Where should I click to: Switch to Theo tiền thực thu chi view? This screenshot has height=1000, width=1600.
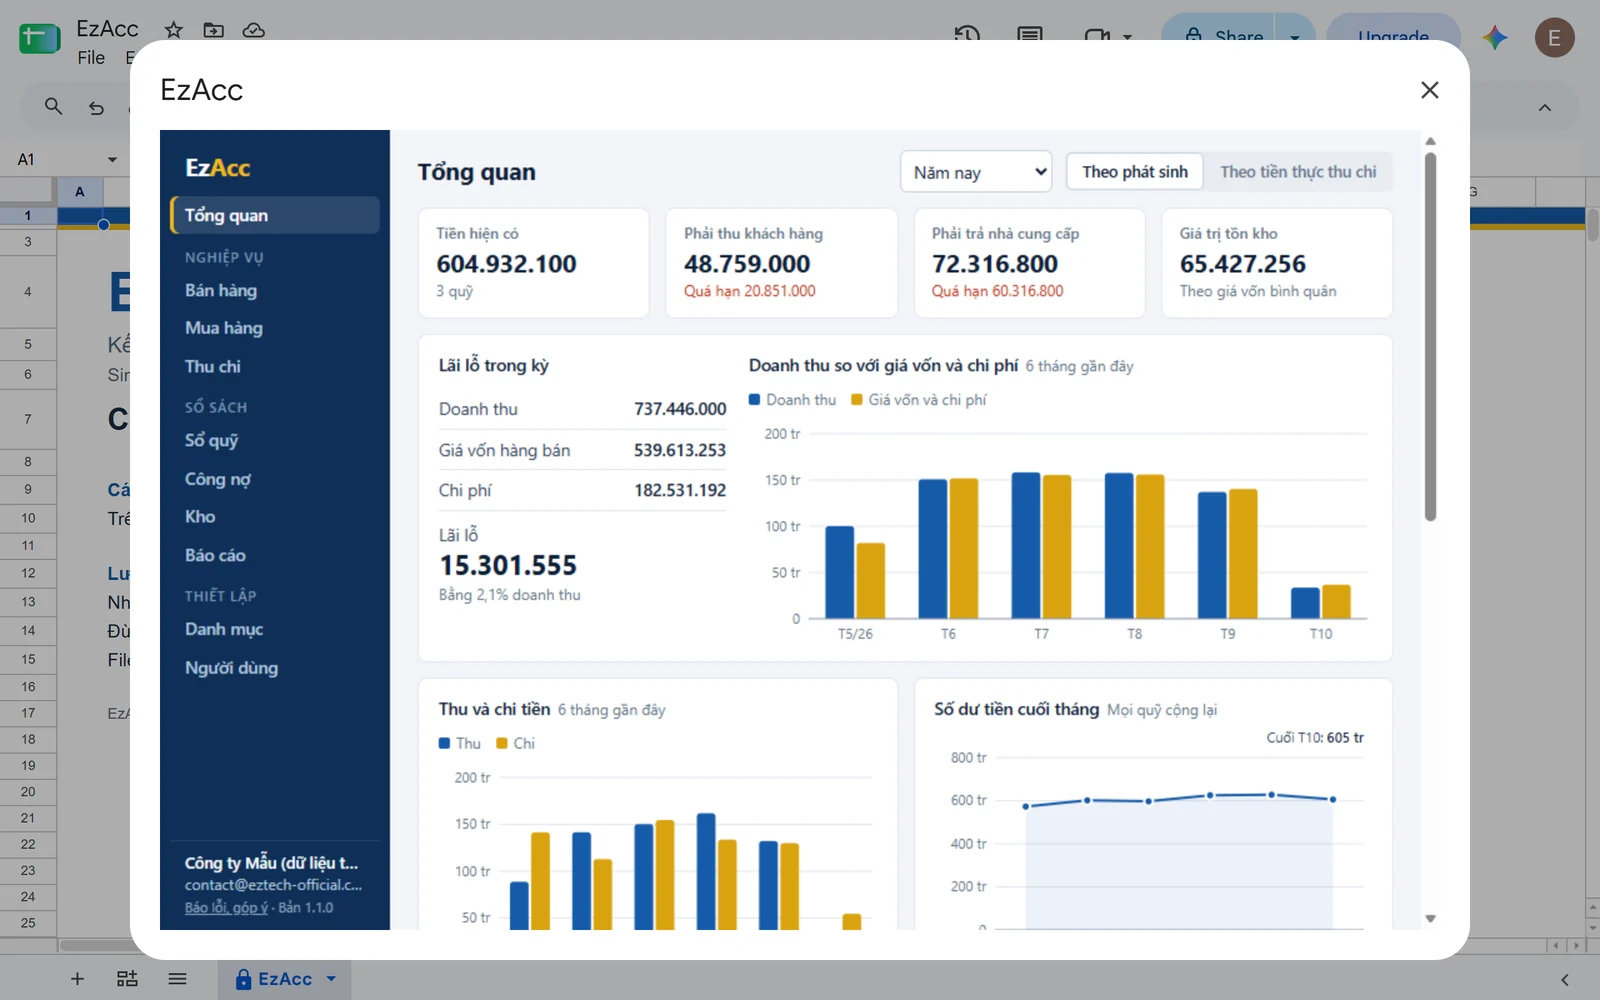pos(1298,172)
